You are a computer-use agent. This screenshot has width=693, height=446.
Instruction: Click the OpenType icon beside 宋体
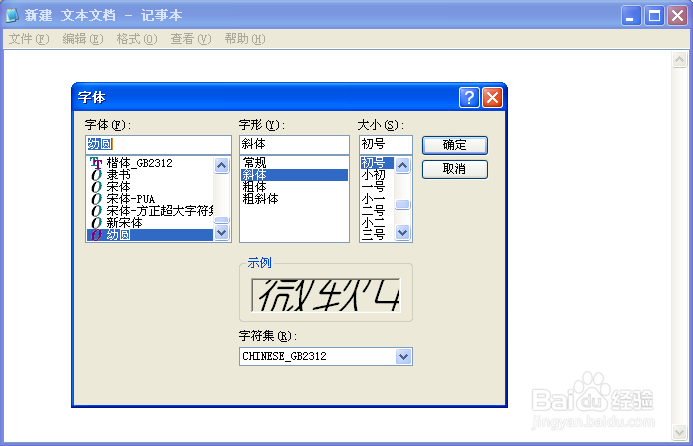point(96,187)
